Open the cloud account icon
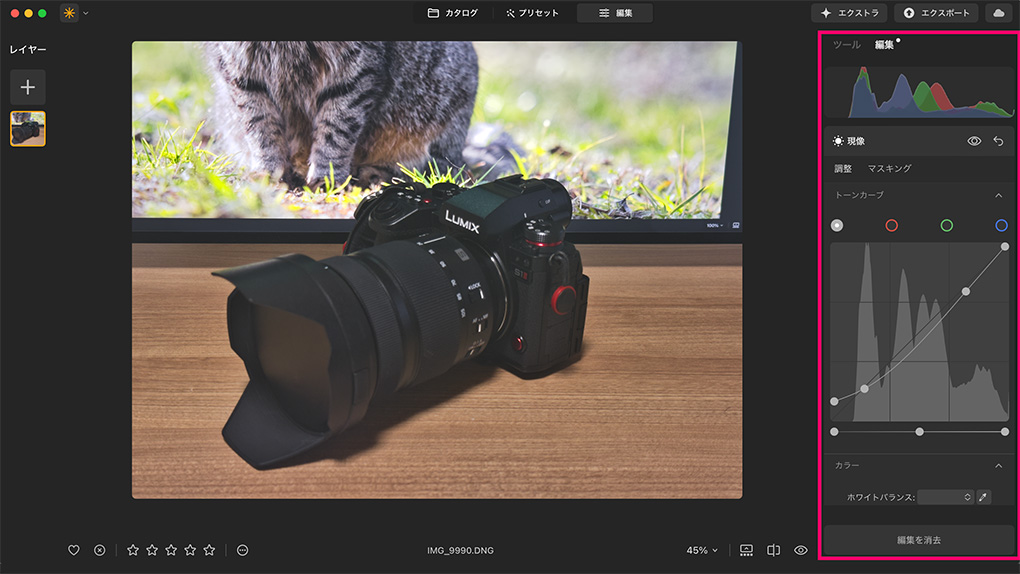Viewport: 1020px width, 574px height. [x=999, y=13]
